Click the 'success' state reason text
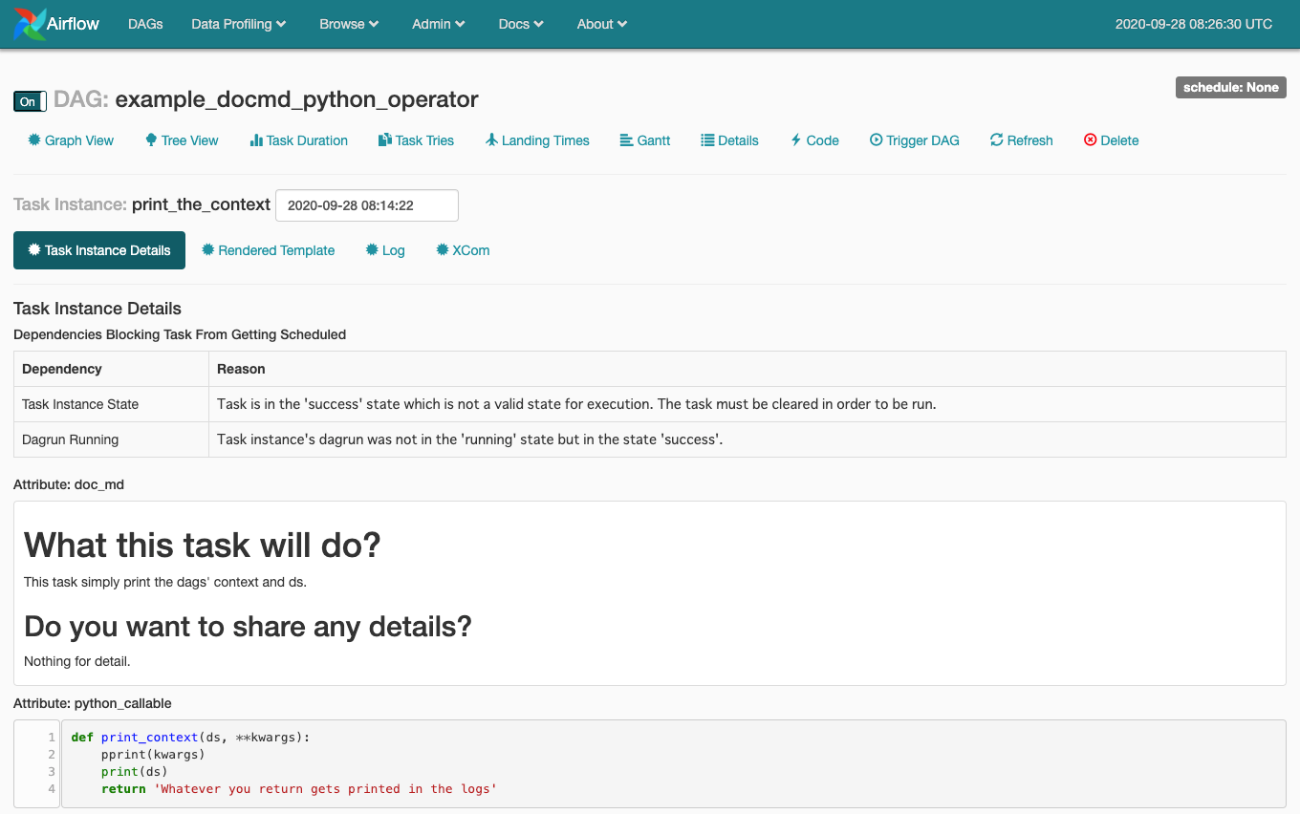Image resolution: width=1300 pixels, height=814 pixels. (576, 404)
